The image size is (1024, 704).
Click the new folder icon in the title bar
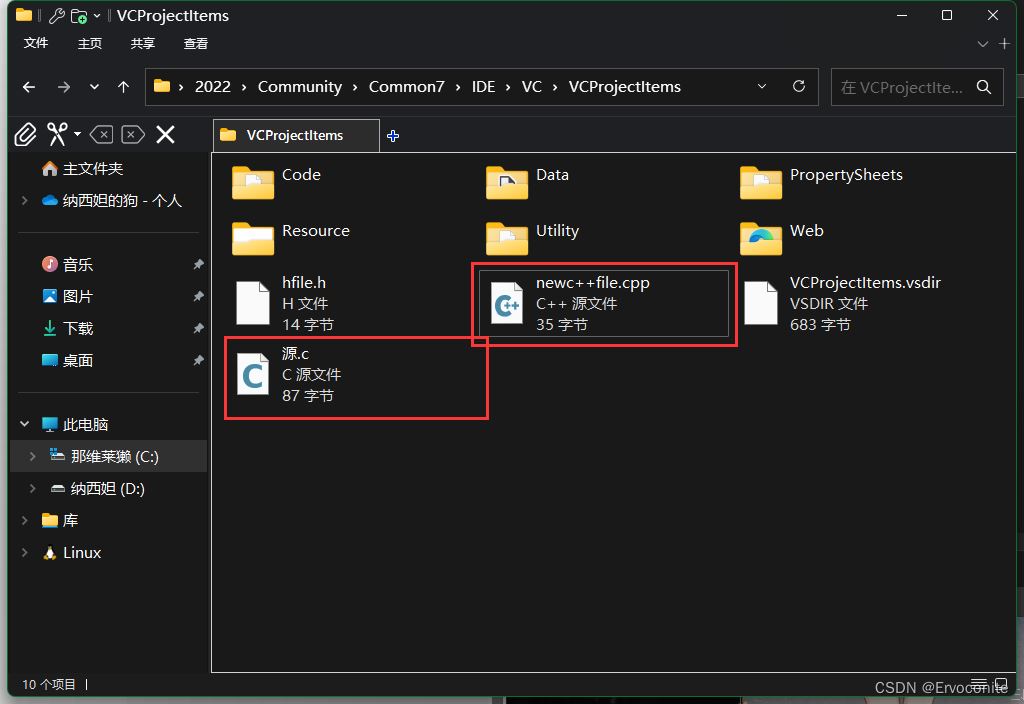pyautogui.click(x=79, y=16)
